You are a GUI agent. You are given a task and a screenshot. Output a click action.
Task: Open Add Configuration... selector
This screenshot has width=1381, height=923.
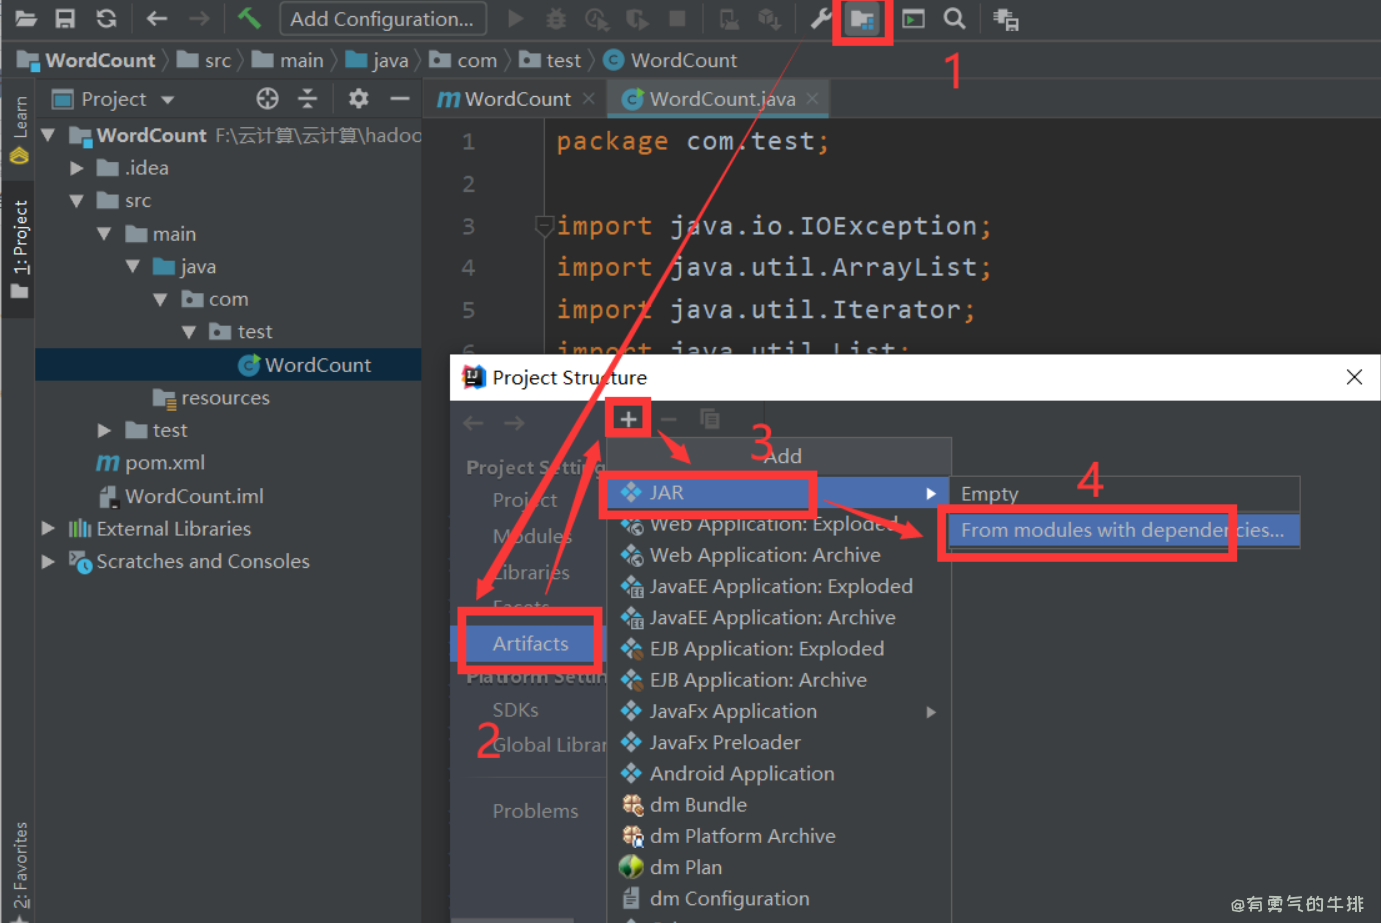click(x=382, y=19)
